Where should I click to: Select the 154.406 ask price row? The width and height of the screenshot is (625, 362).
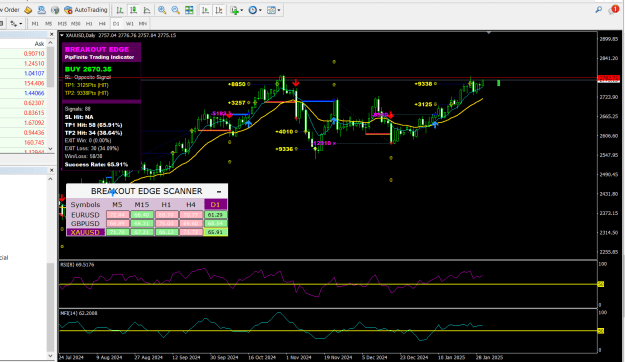click(23, 83)
